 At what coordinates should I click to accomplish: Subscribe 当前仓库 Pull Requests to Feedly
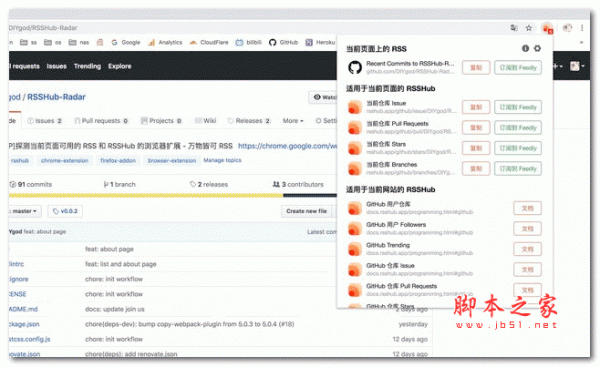[518, 127]
